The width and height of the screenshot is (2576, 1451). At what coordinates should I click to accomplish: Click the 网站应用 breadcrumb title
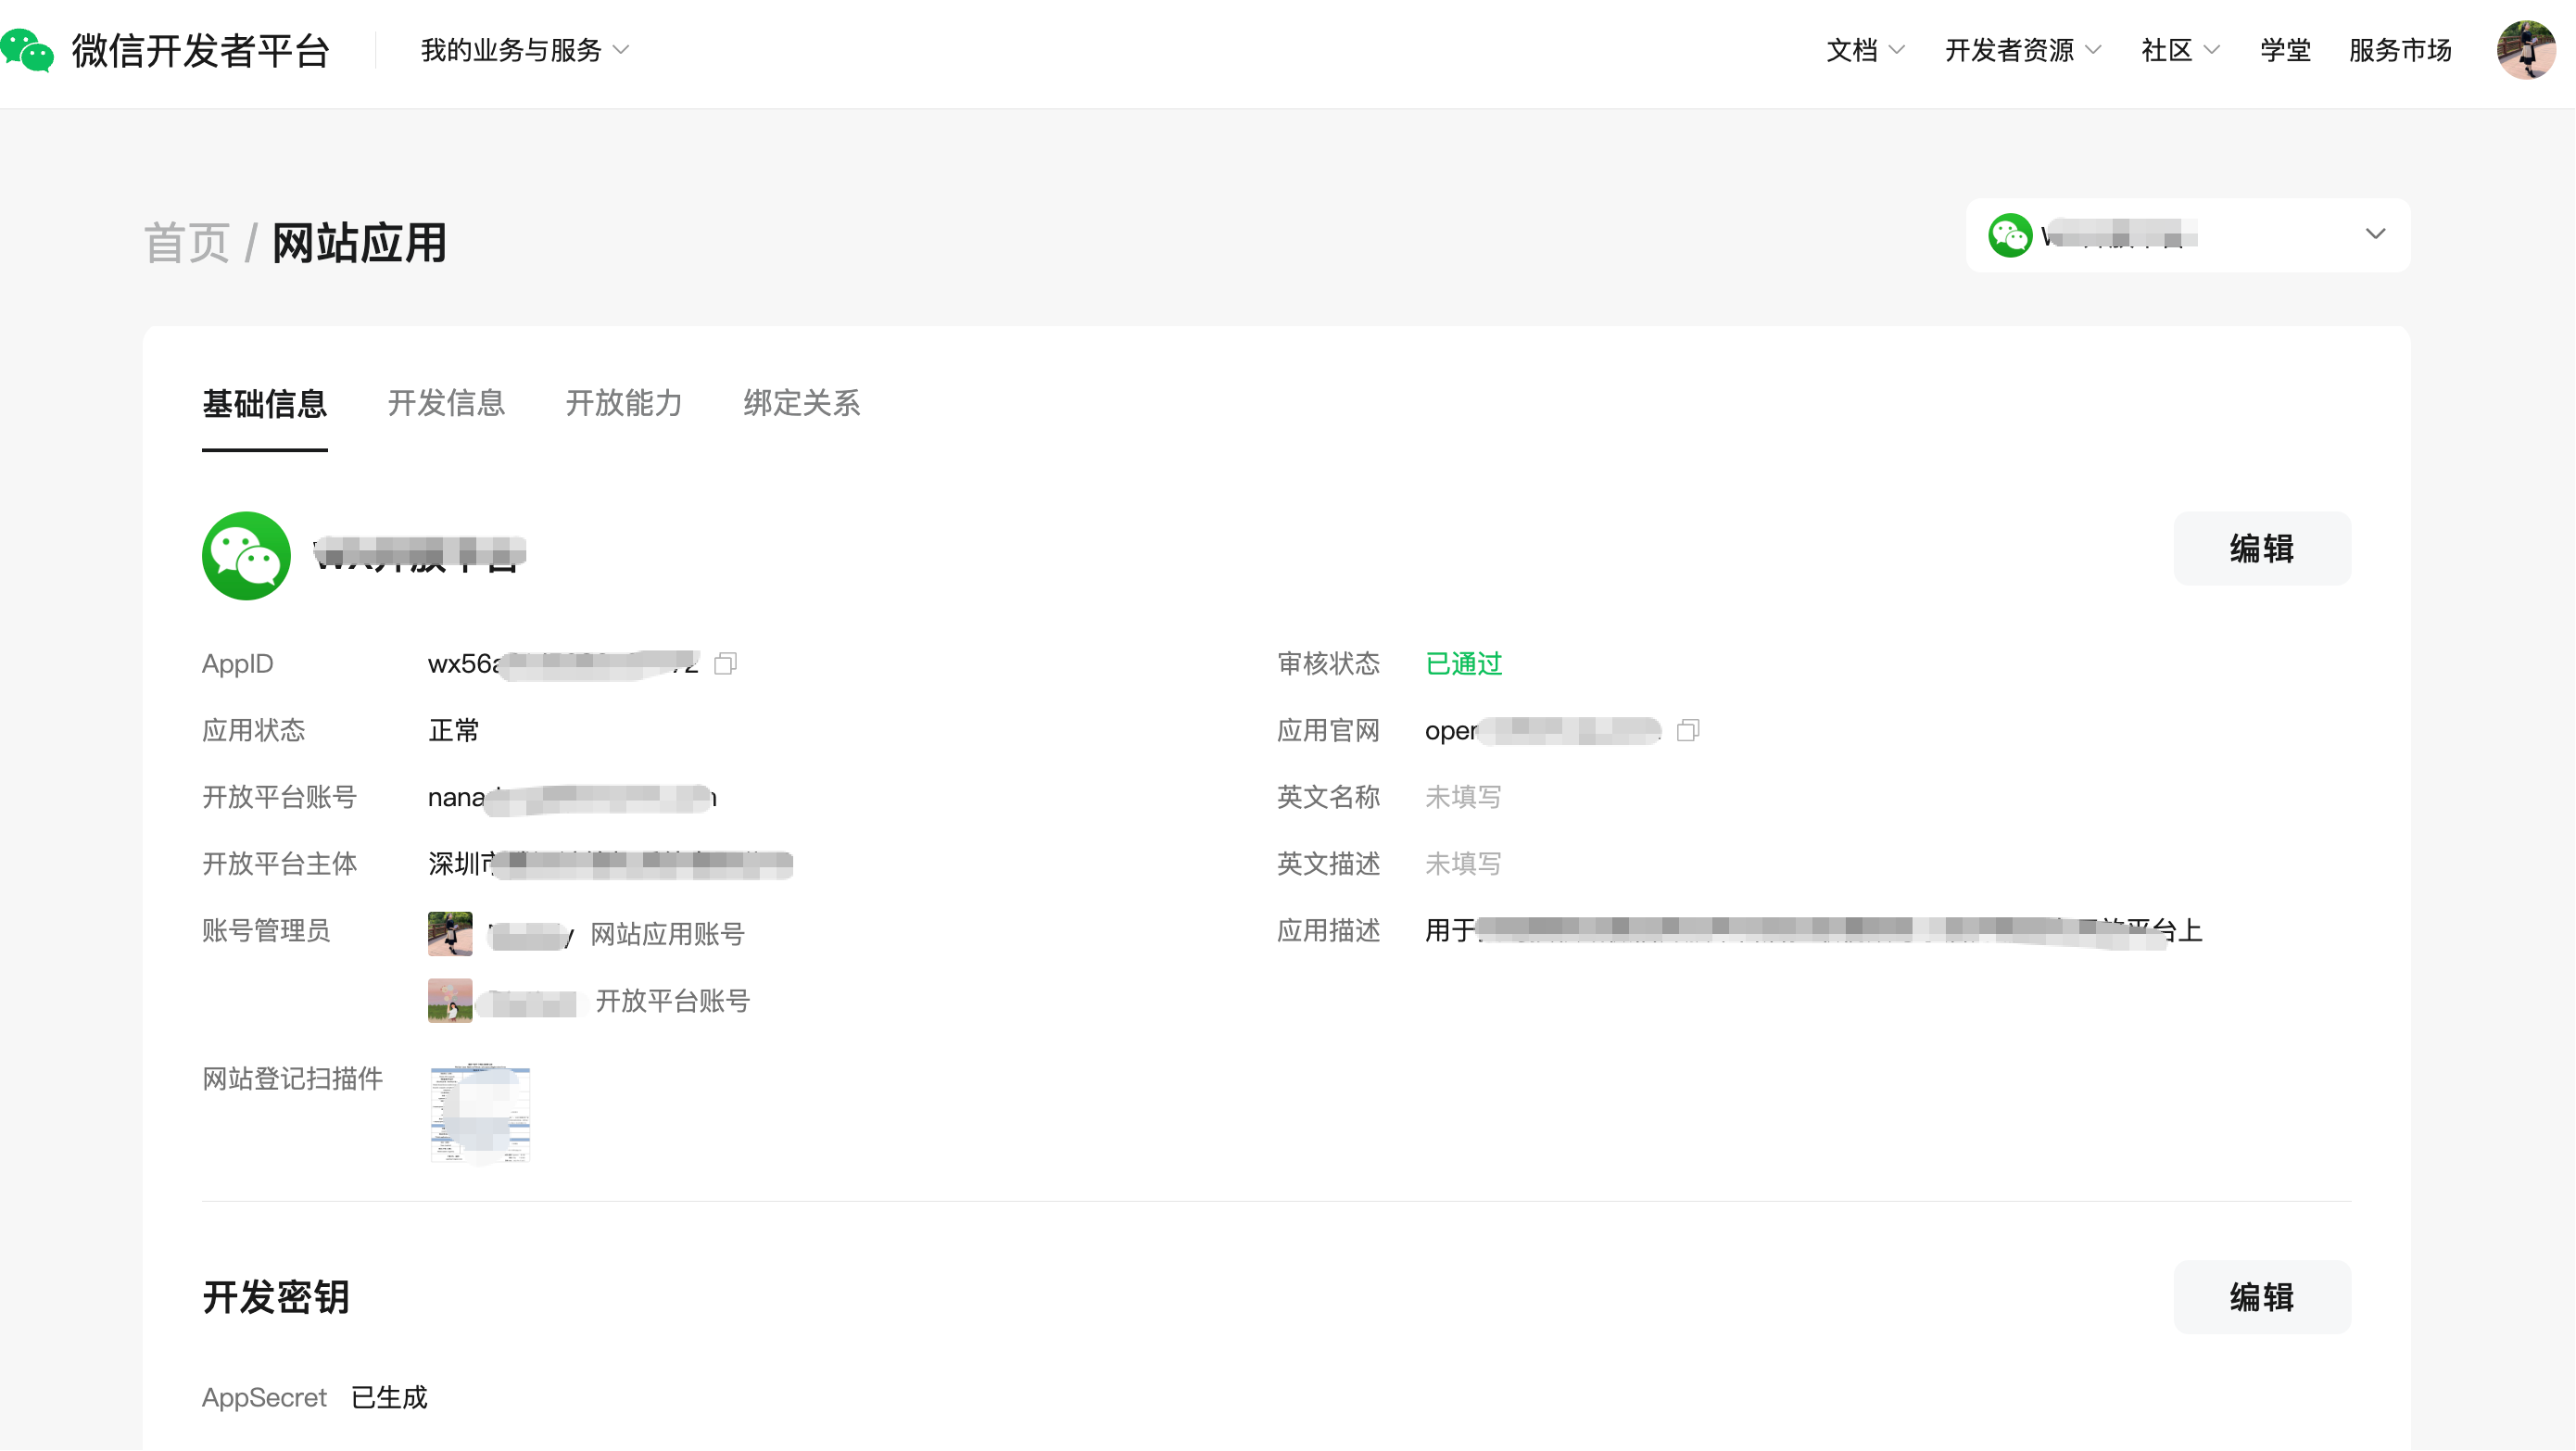(359, 243)
